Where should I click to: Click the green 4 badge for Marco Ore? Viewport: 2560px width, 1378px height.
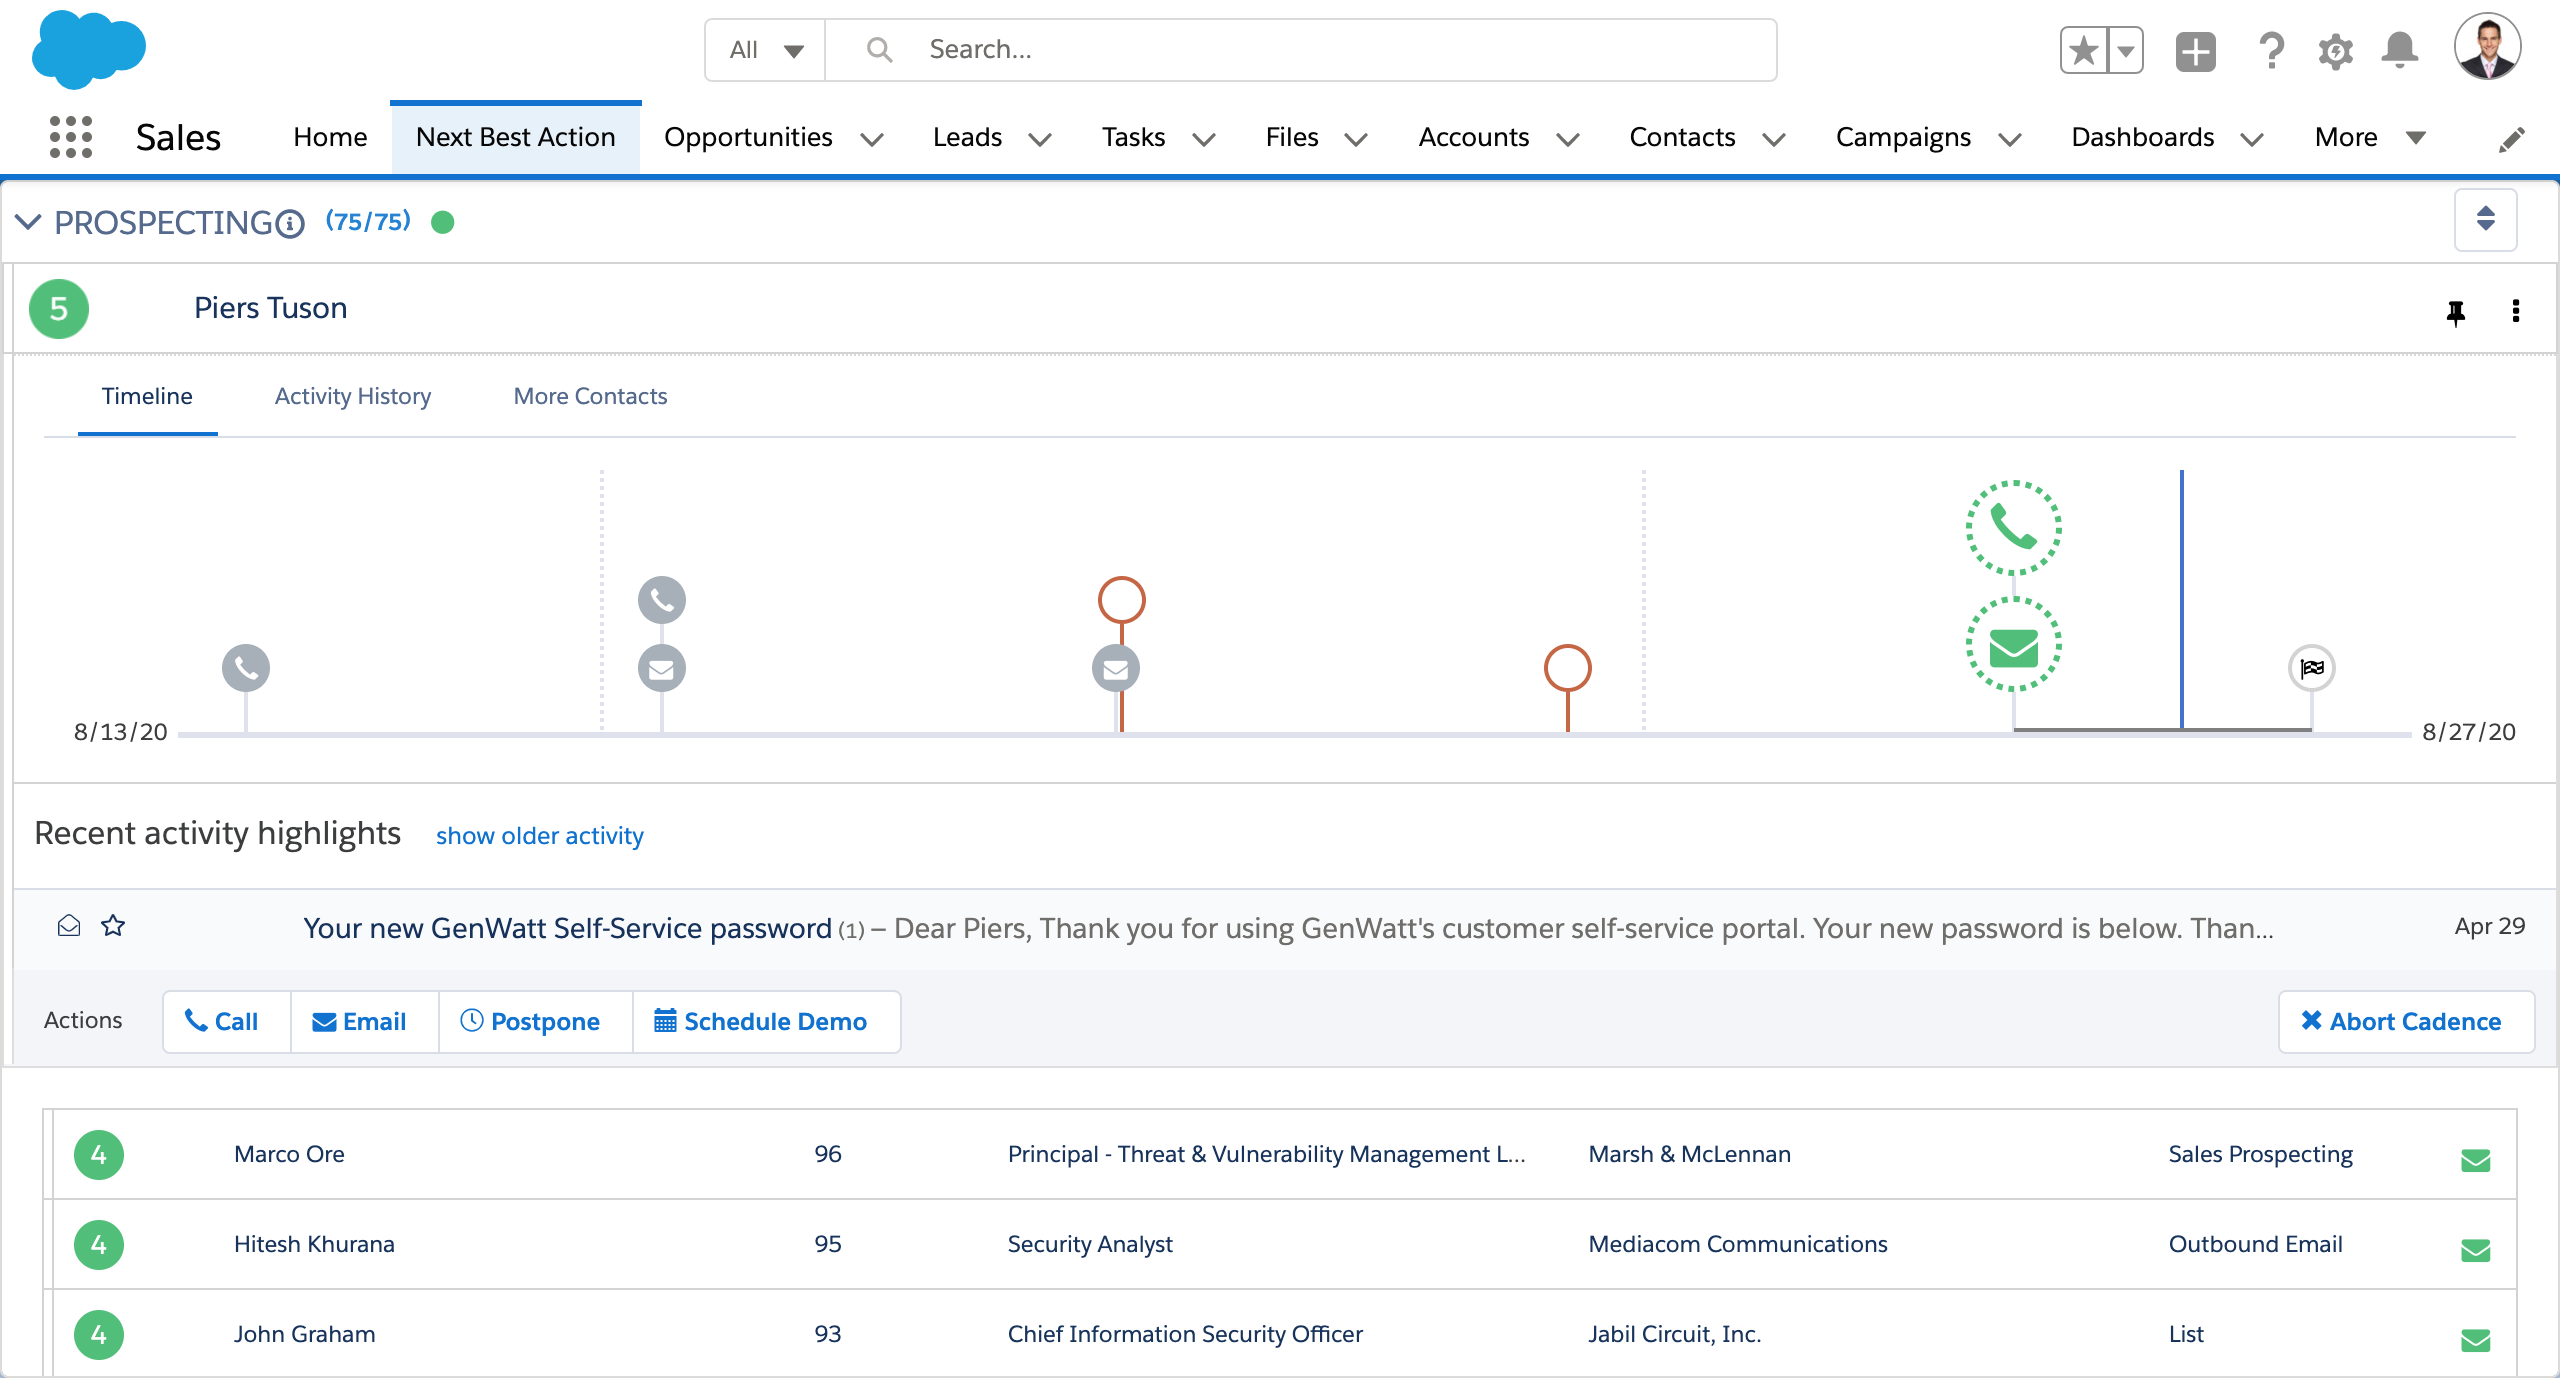99,1155
